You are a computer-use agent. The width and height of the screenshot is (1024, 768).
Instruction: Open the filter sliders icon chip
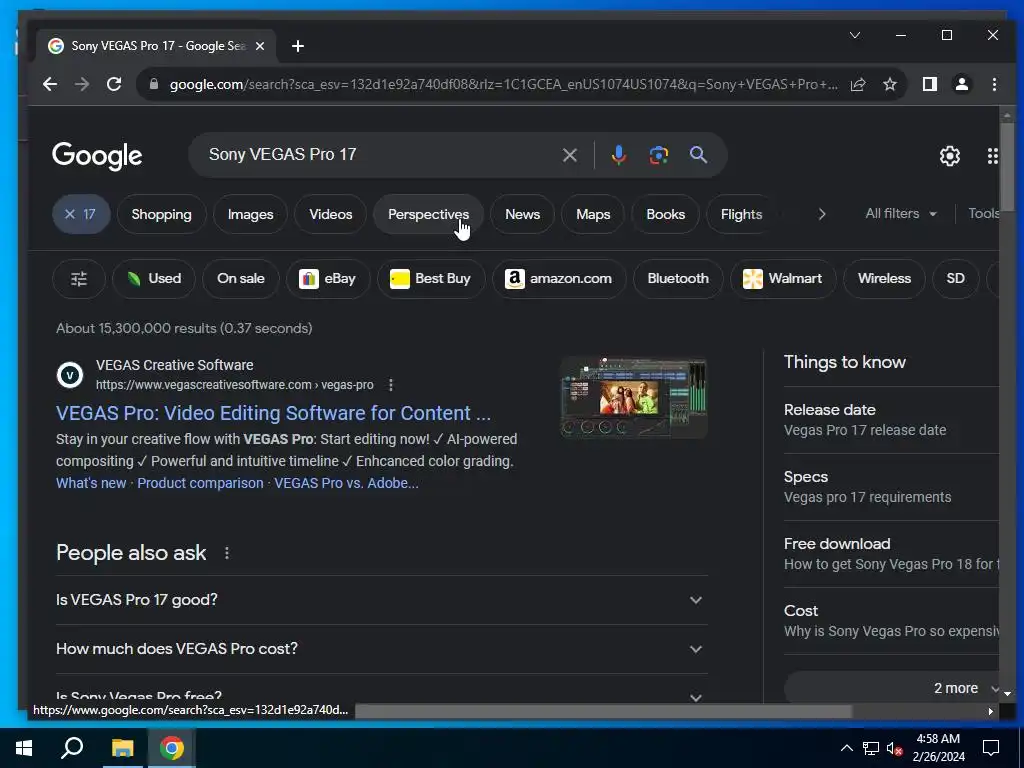tap(78, 279)
